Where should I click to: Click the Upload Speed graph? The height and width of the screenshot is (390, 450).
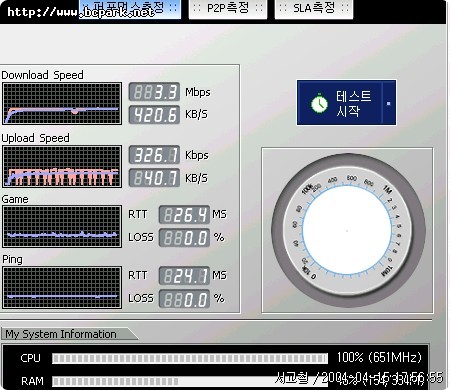(x=62, y=166)
